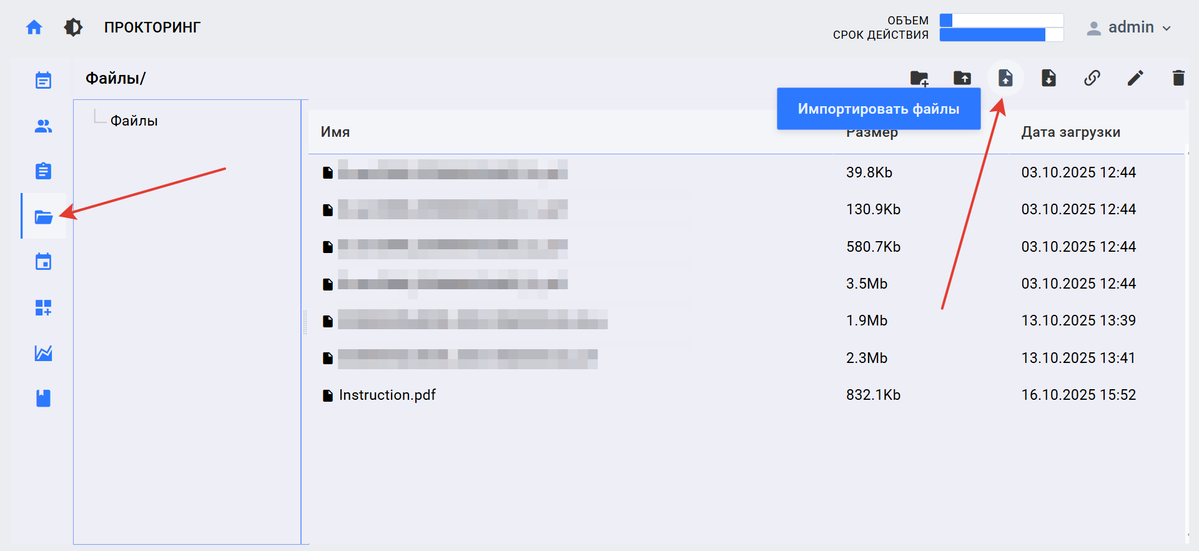Image resolution: width=1199 pixels, height=551 pixels.
Task: Toggle the theme contrast icon
Action: (x=73, y=28)
